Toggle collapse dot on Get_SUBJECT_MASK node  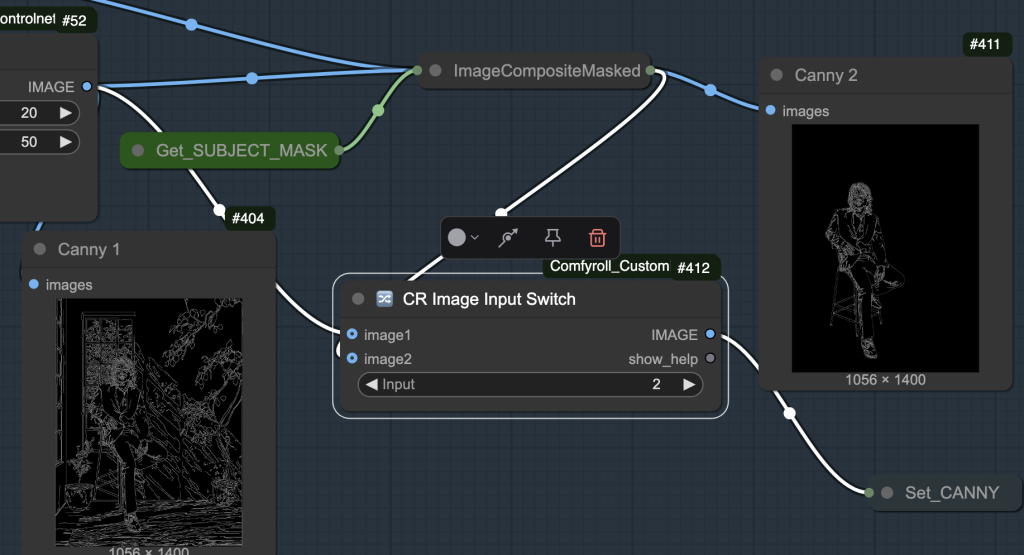click(x=138, y=150)
